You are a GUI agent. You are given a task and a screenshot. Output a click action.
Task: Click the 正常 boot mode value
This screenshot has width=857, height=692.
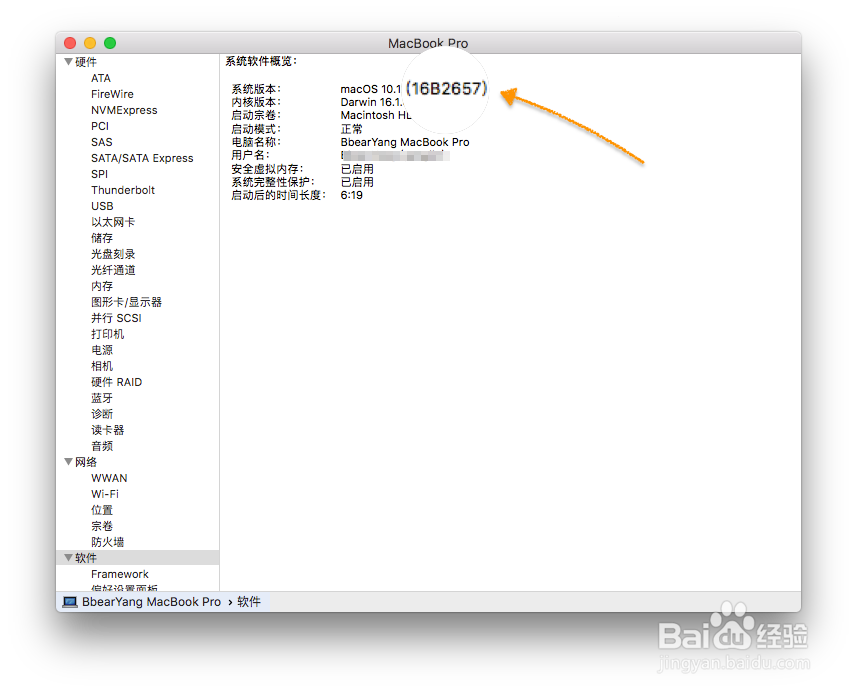click(351, 129)
